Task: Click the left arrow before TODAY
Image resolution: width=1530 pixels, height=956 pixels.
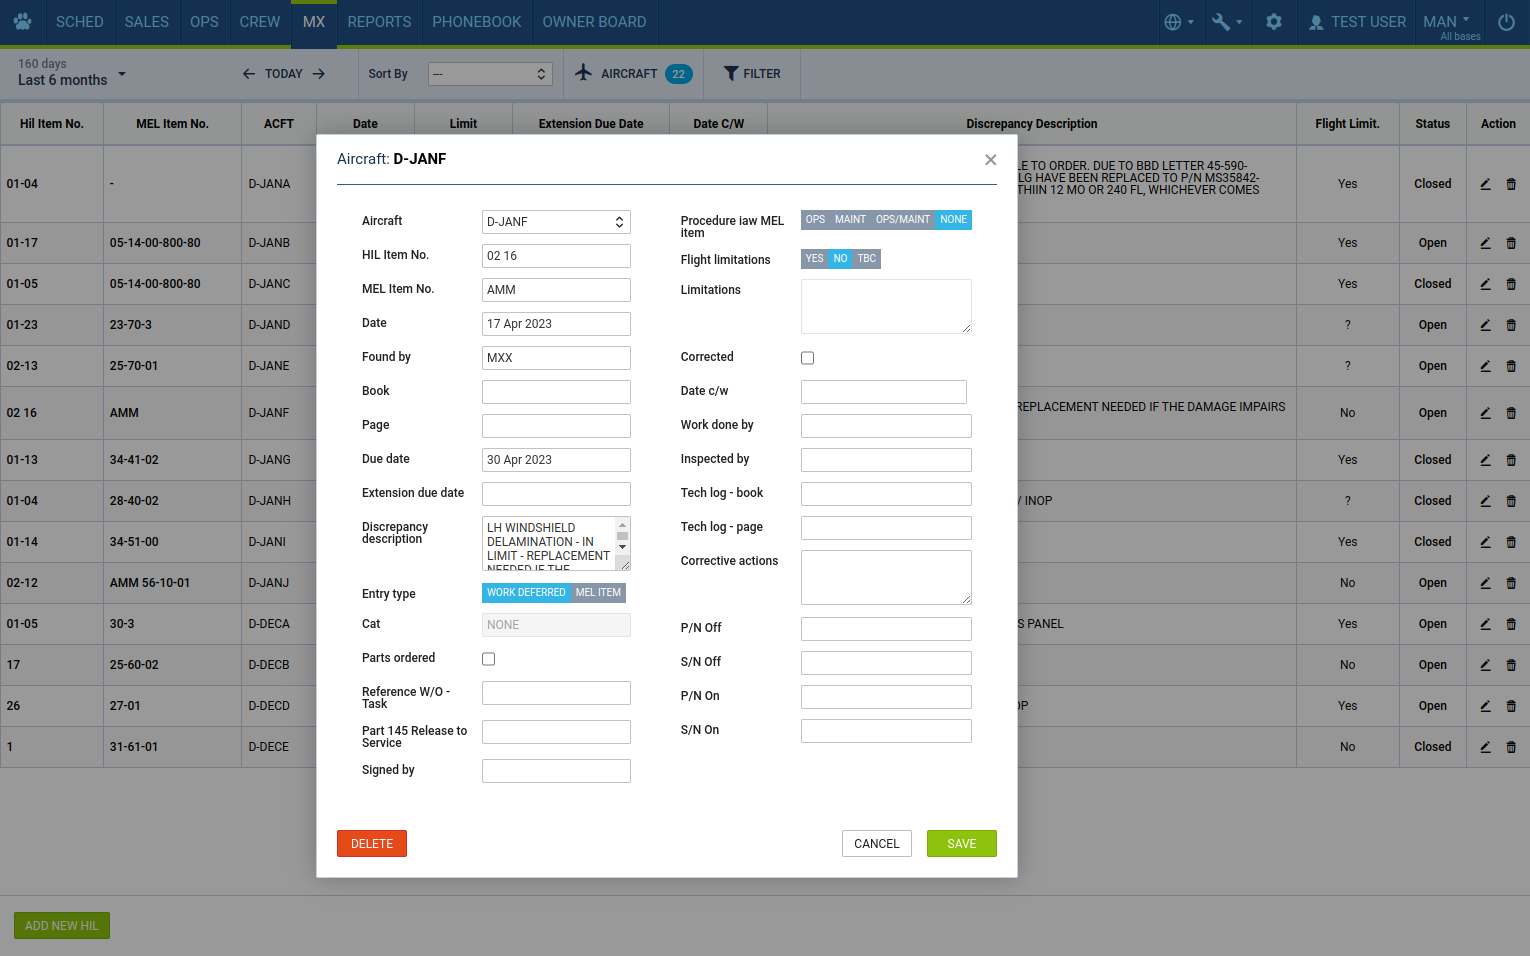Action: click(x=249, y=74)
